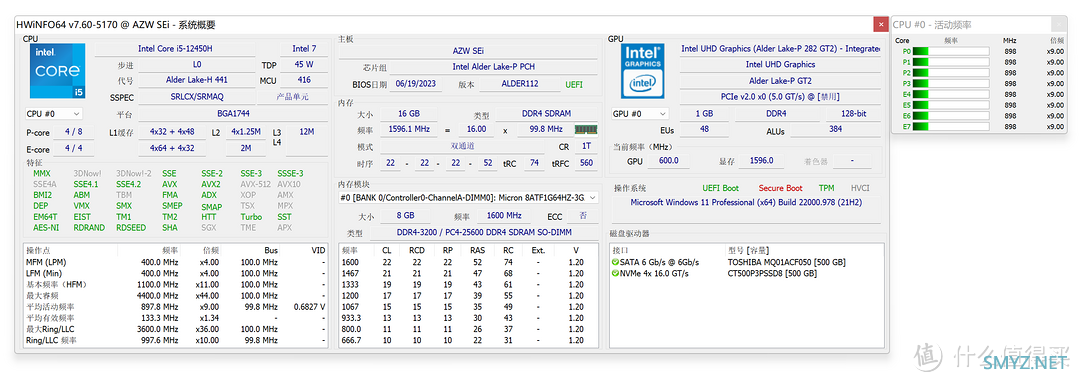Click the ALUs value 384

835,129
